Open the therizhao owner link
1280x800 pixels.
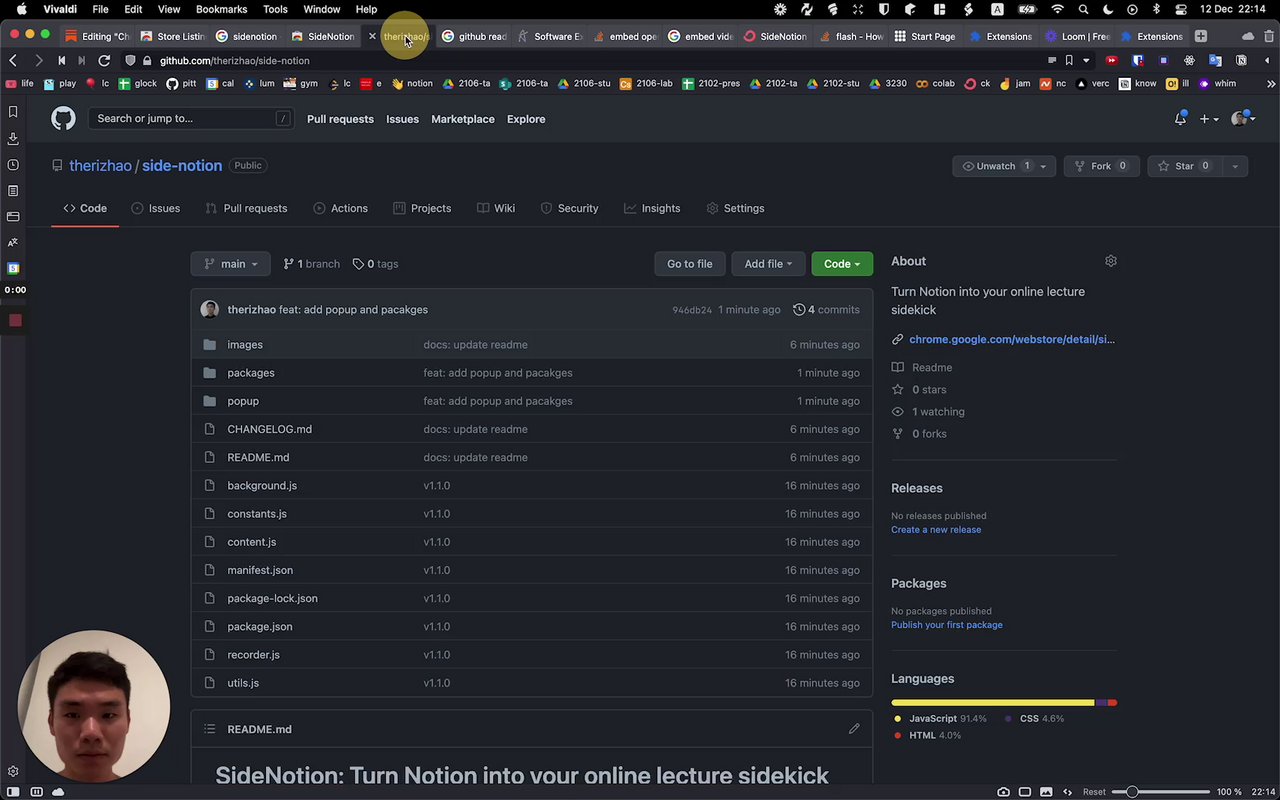click(100, 166)
